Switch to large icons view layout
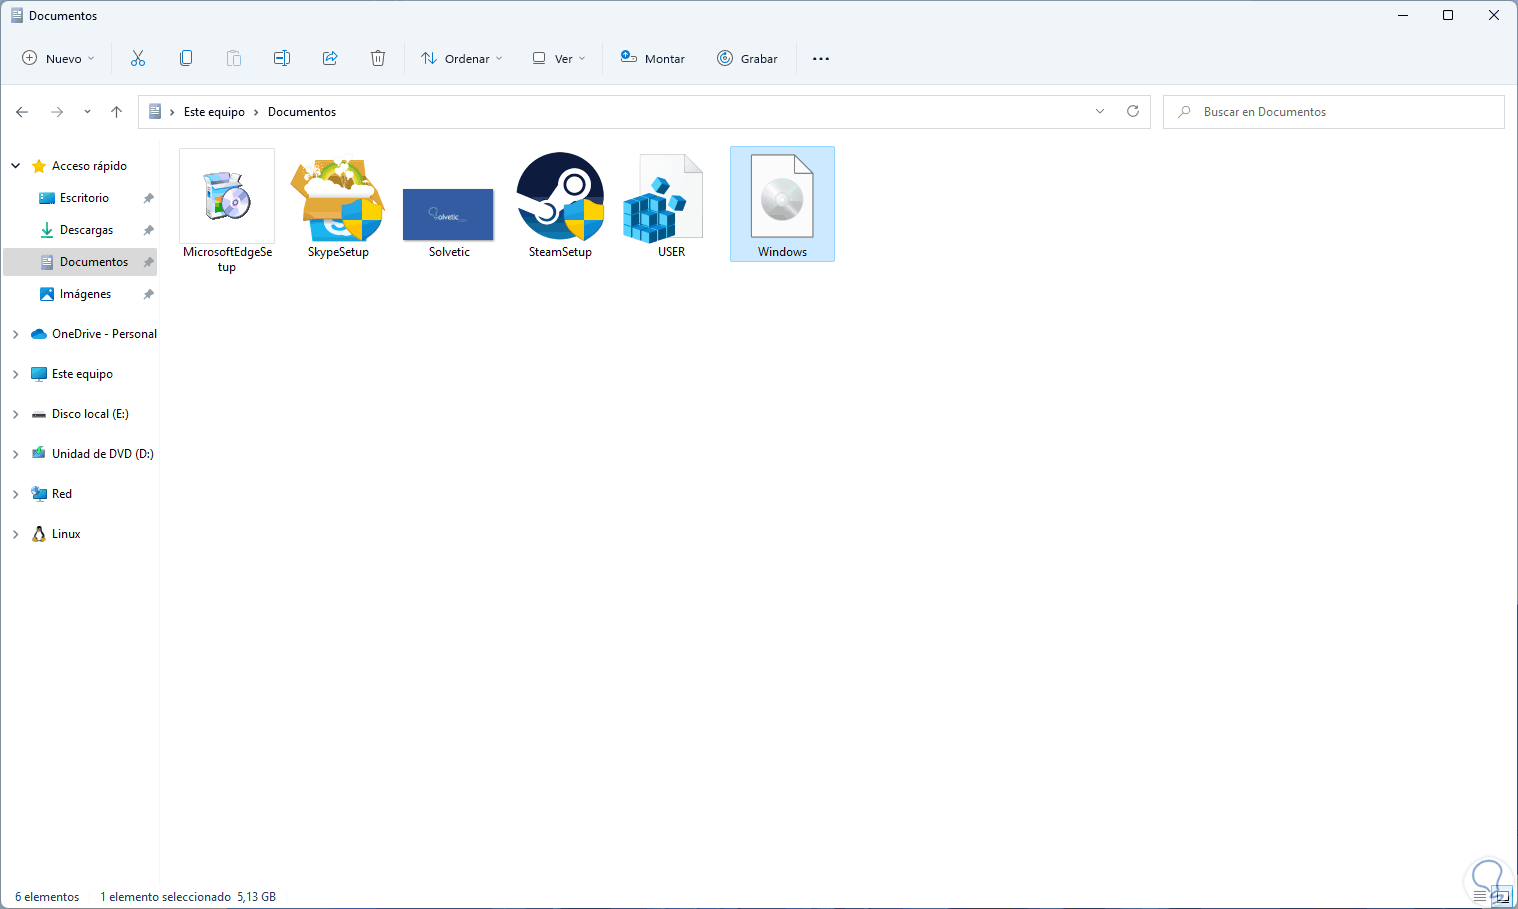 (x=1501, y=897)
